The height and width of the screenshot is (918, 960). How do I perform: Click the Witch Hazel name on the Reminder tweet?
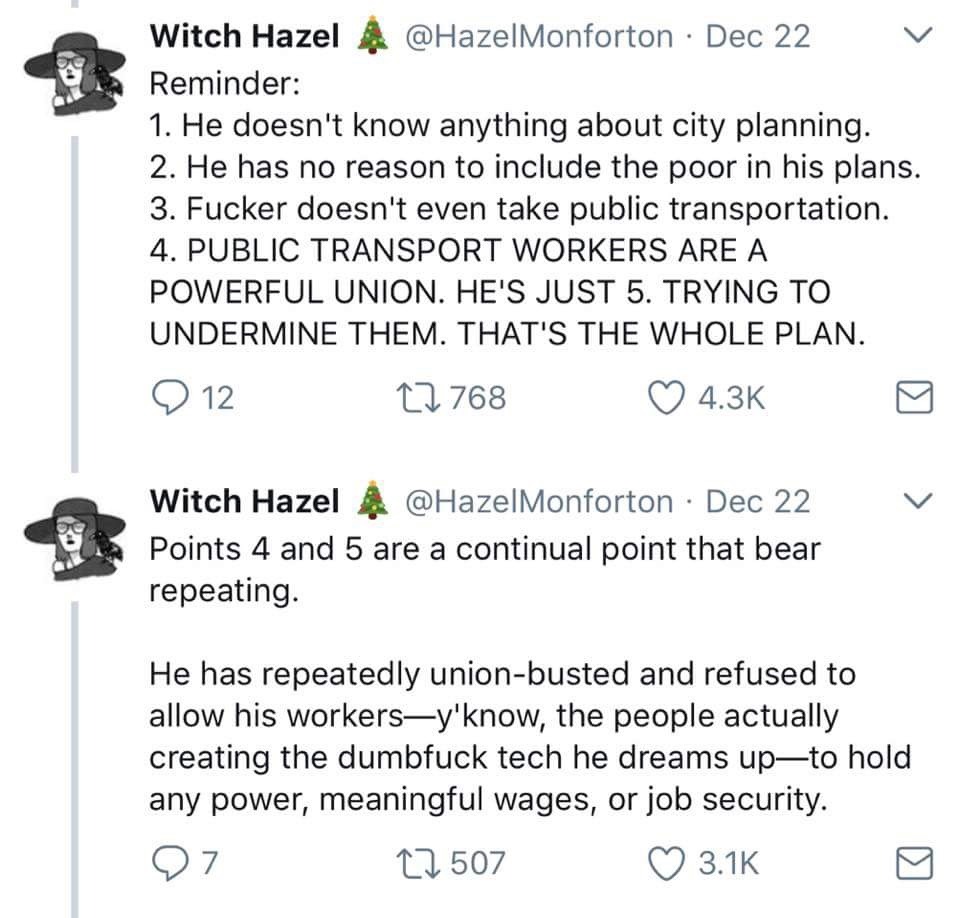[244, 37]
